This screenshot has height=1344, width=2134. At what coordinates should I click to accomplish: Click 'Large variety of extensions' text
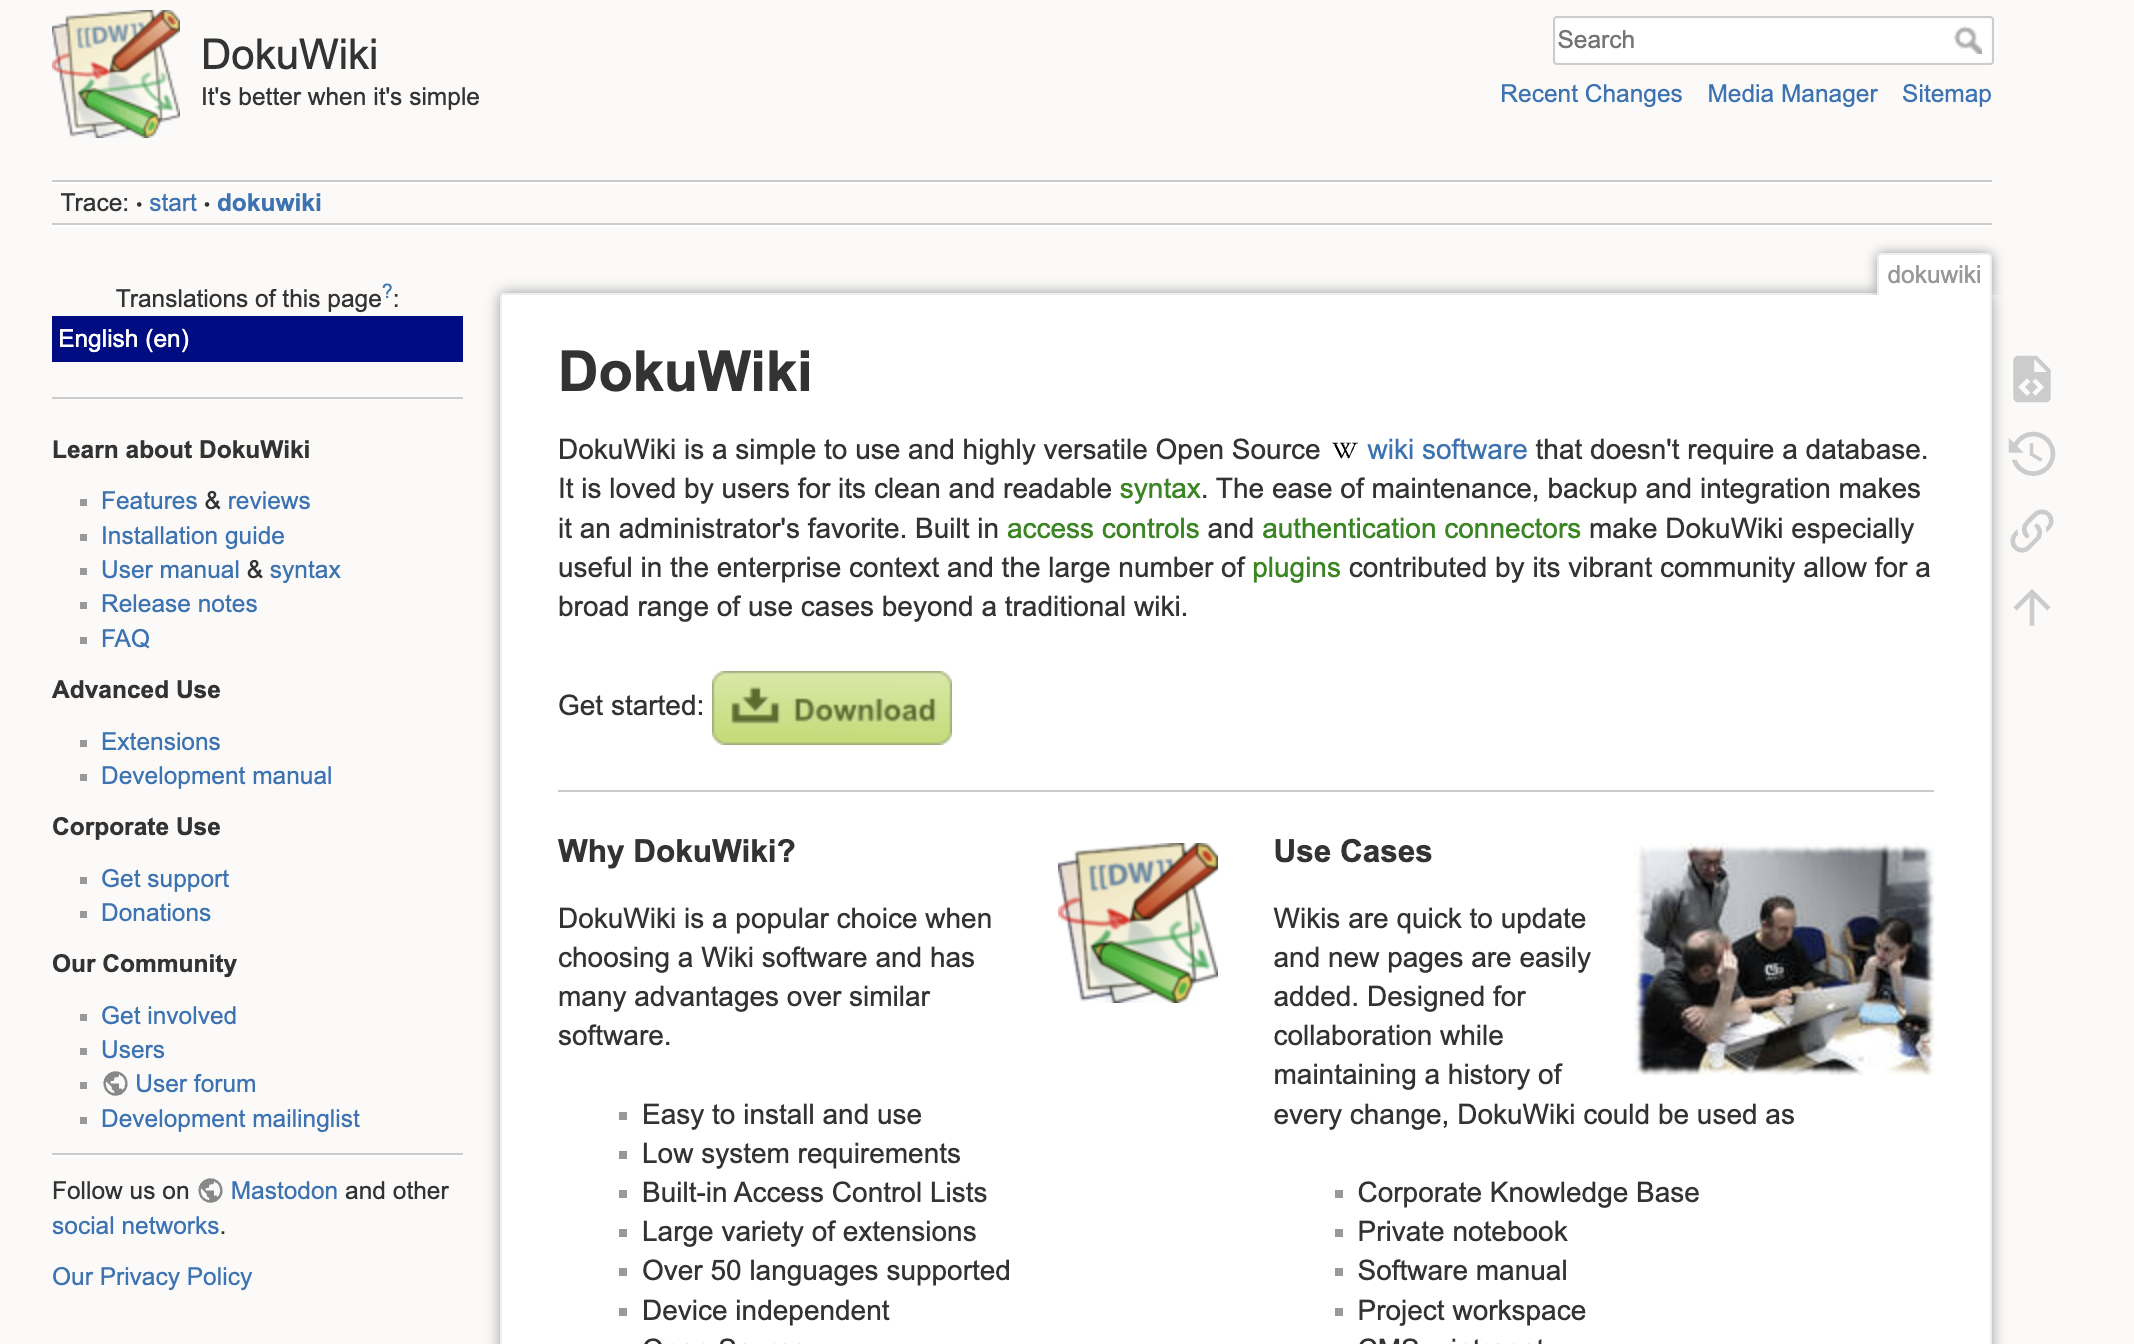(x=809, y=1232)
